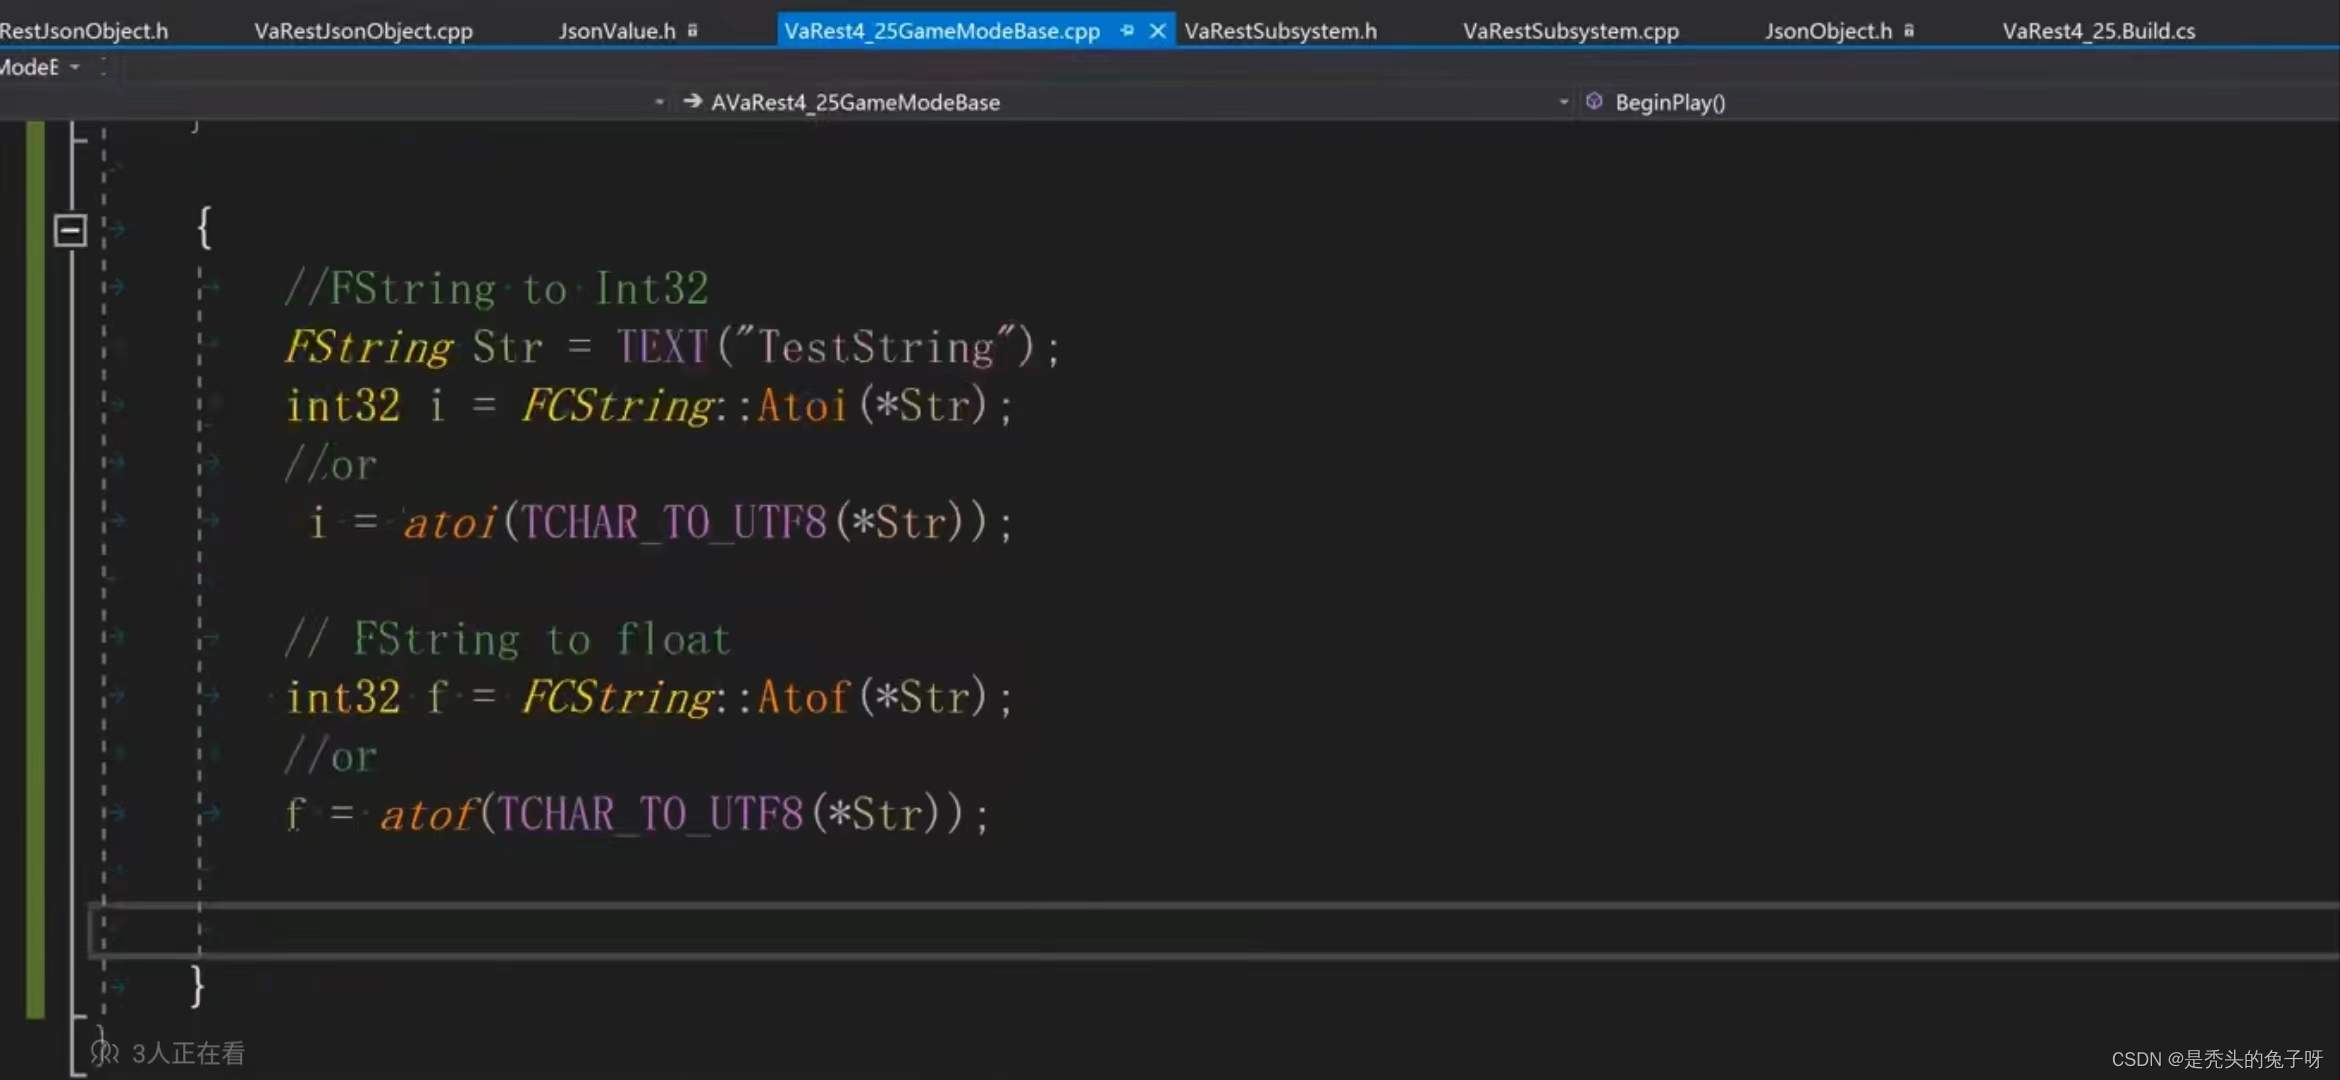2340x1080 pixels.
Task: Click a dashed breakpoint glyph in the margin
Action: 105,405
